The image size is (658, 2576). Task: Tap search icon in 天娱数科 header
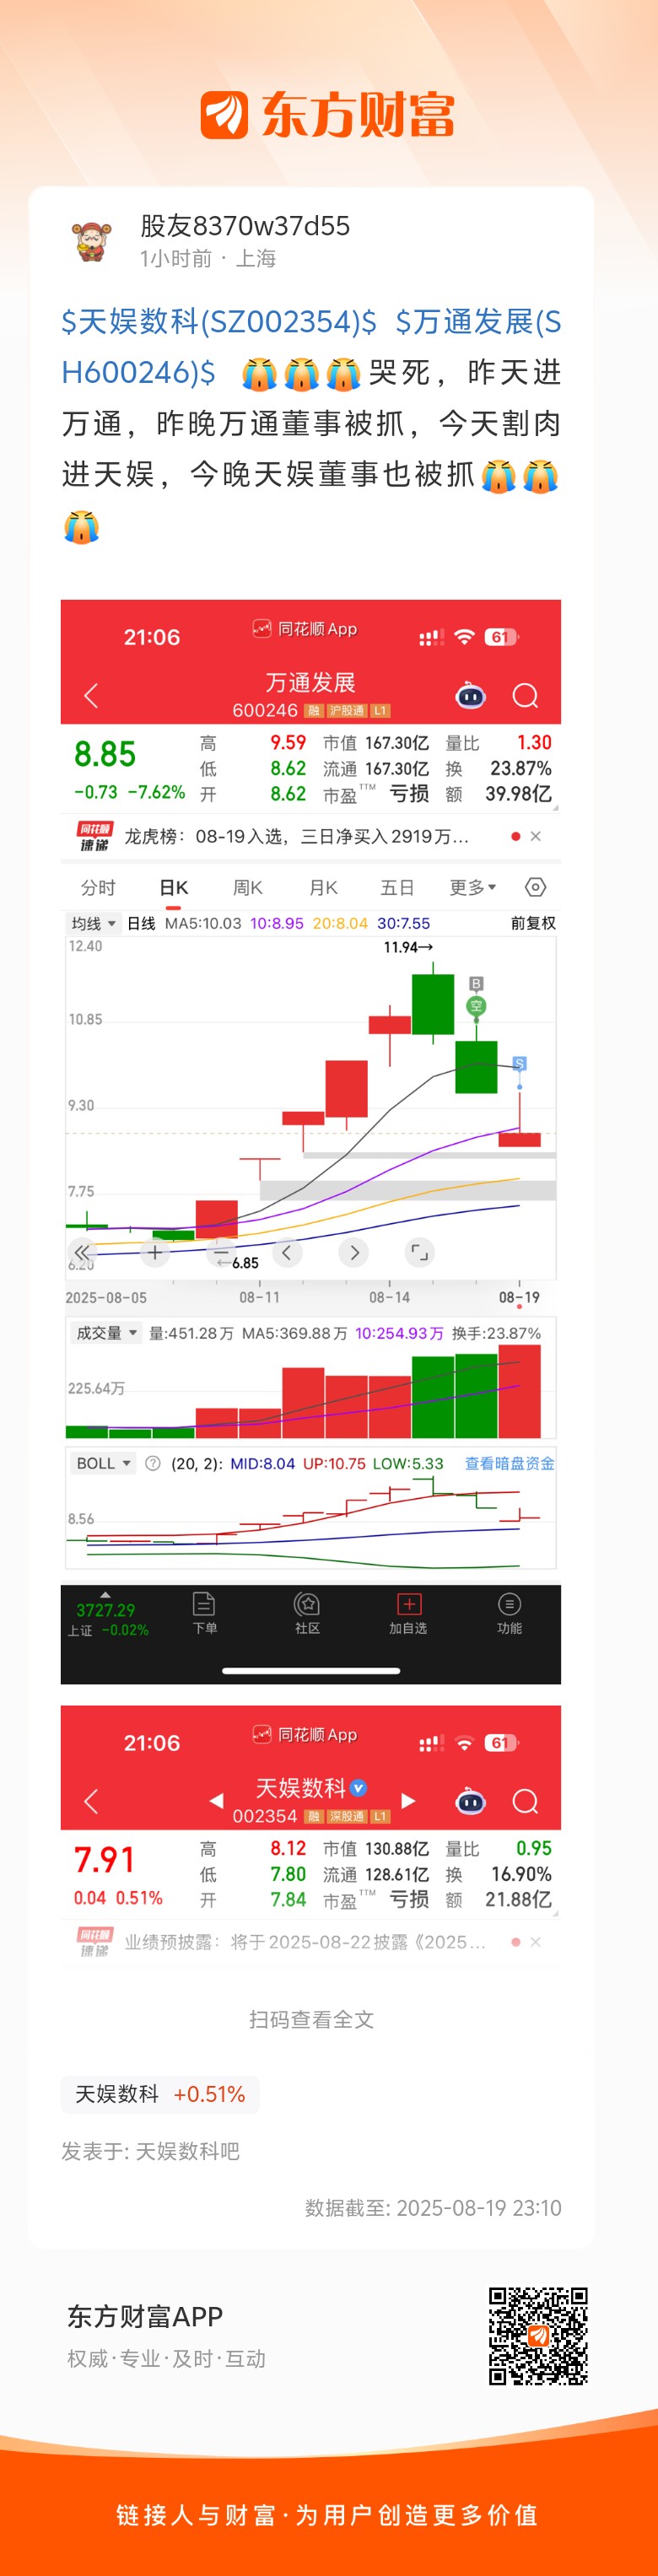pyautogui.click(x=525, y=1801)
